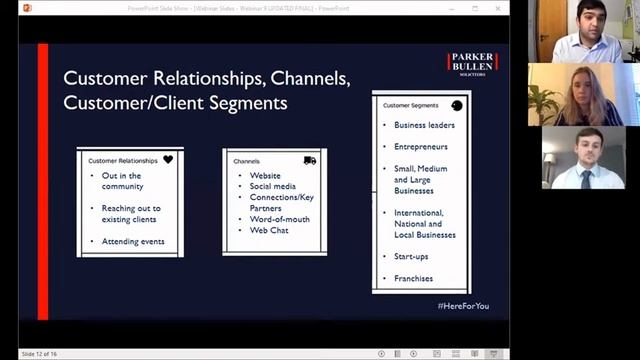Switch to Slide Sorter view icon
The height and width of the screenshot is (360, 640).
(x=456, y=354)
